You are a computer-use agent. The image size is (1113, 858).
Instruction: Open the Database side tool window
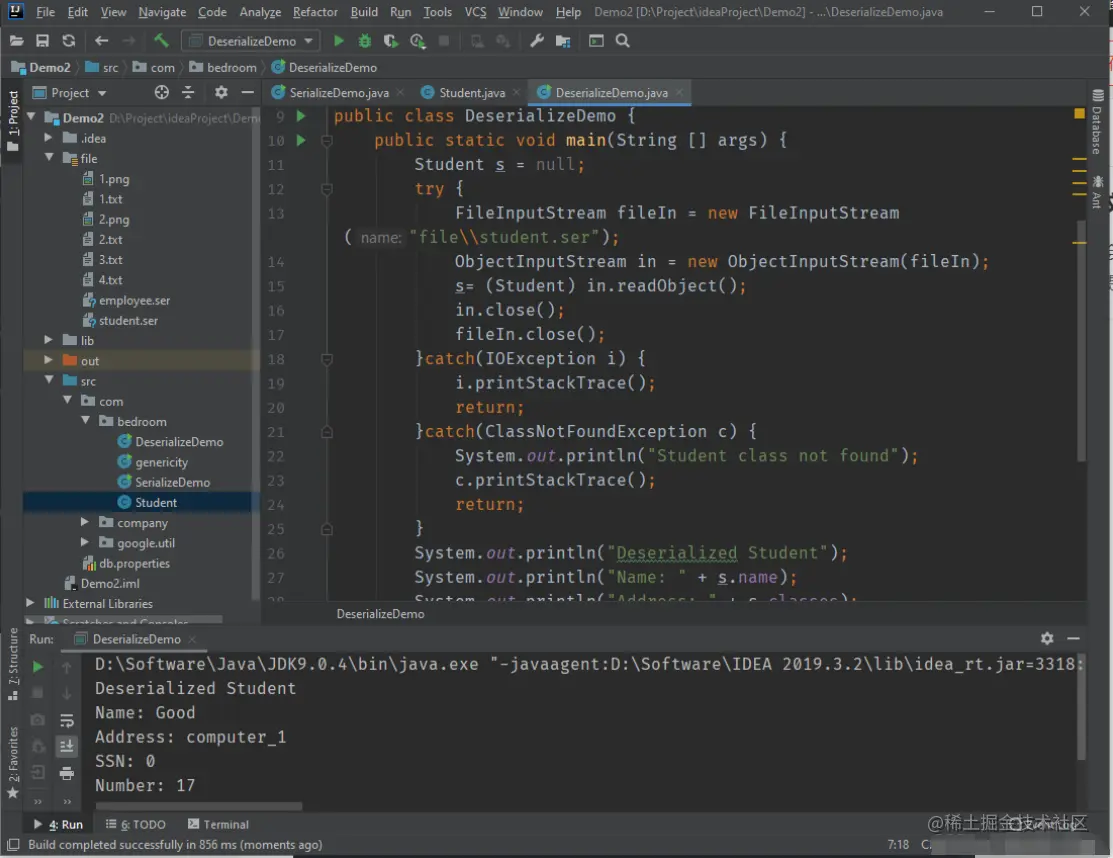coord(1097,121)
